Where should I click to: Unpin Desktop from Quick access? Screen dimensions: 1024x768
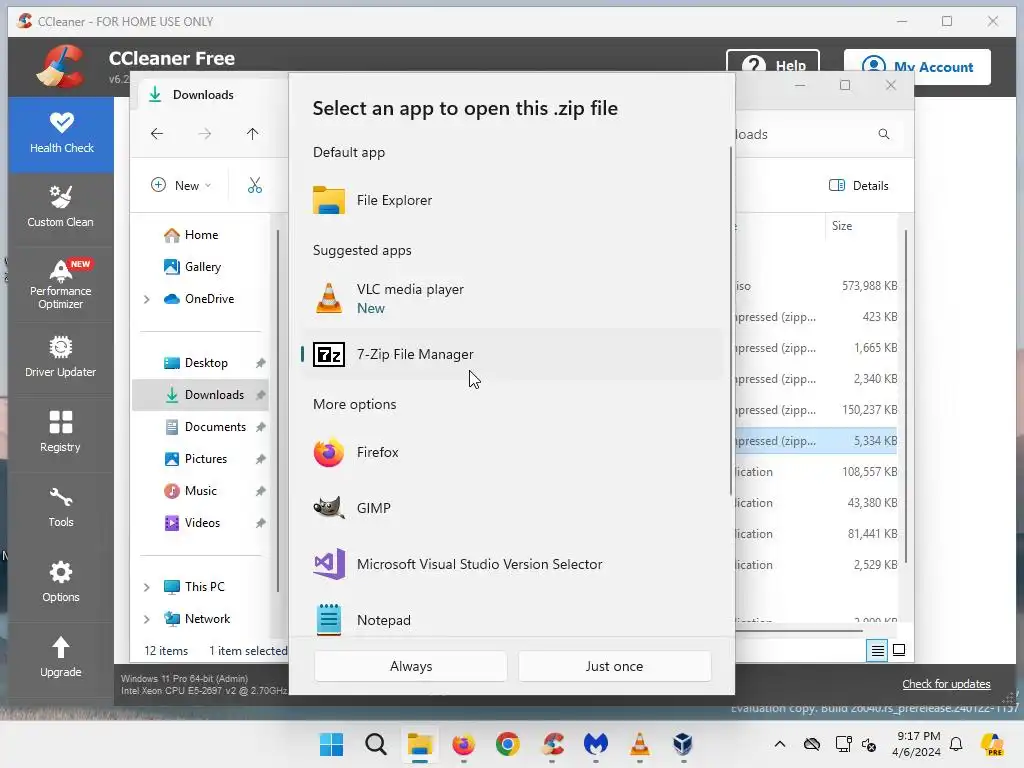tap(261, 363)
